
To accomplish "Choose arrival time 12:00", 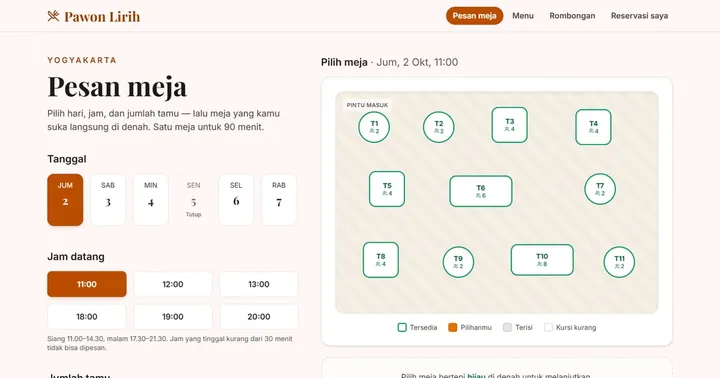I will [173, 284].
